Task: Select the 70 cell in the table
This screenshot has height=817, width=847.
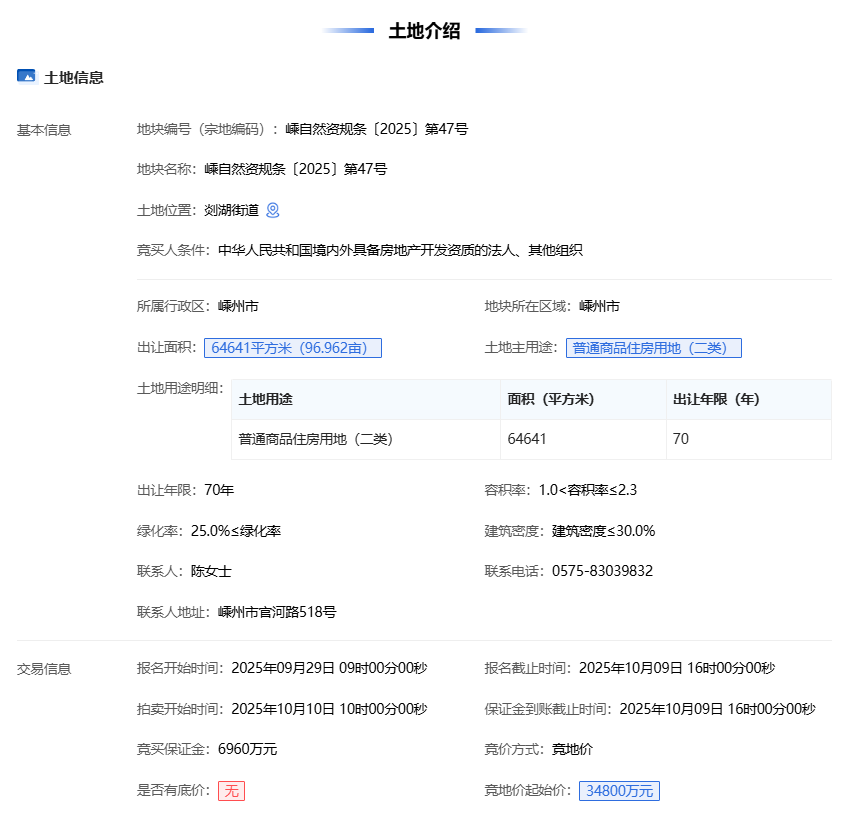Action: click(681, 439)
